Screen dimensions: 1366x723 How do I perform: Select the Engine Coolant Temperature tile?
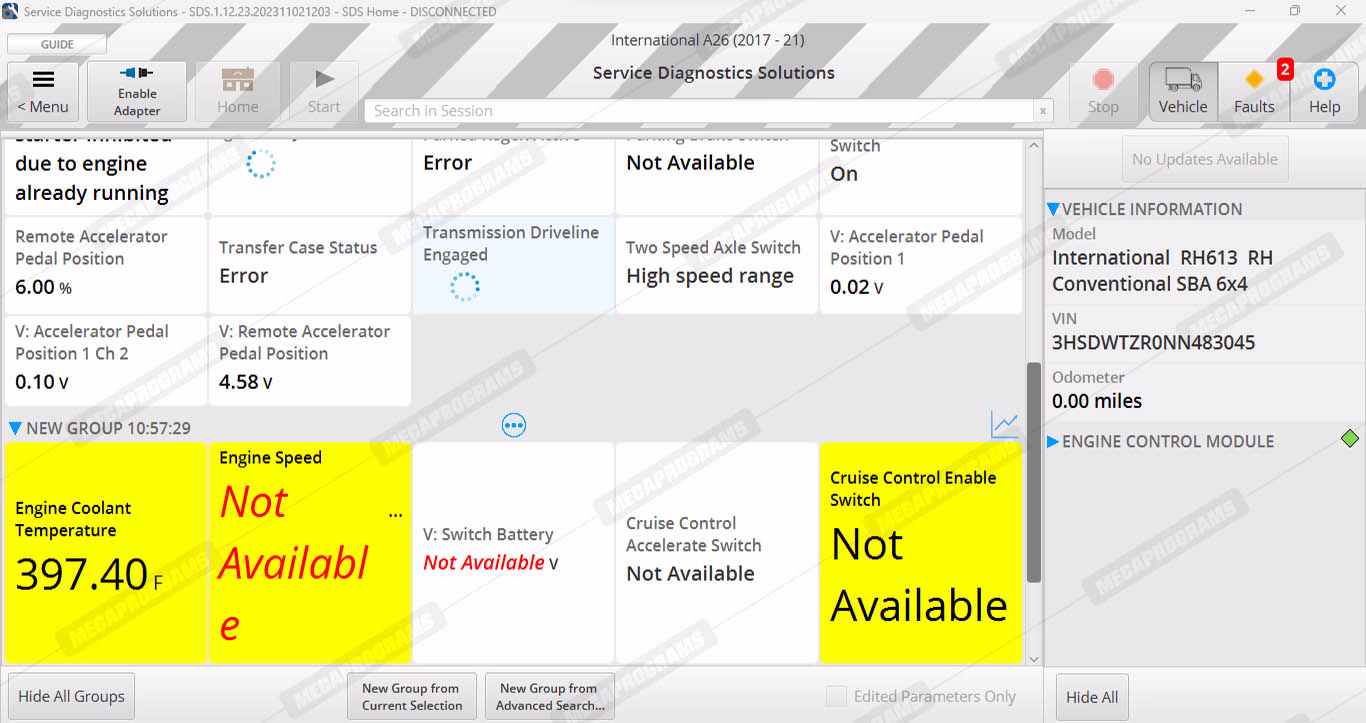(x=106, y=553)
